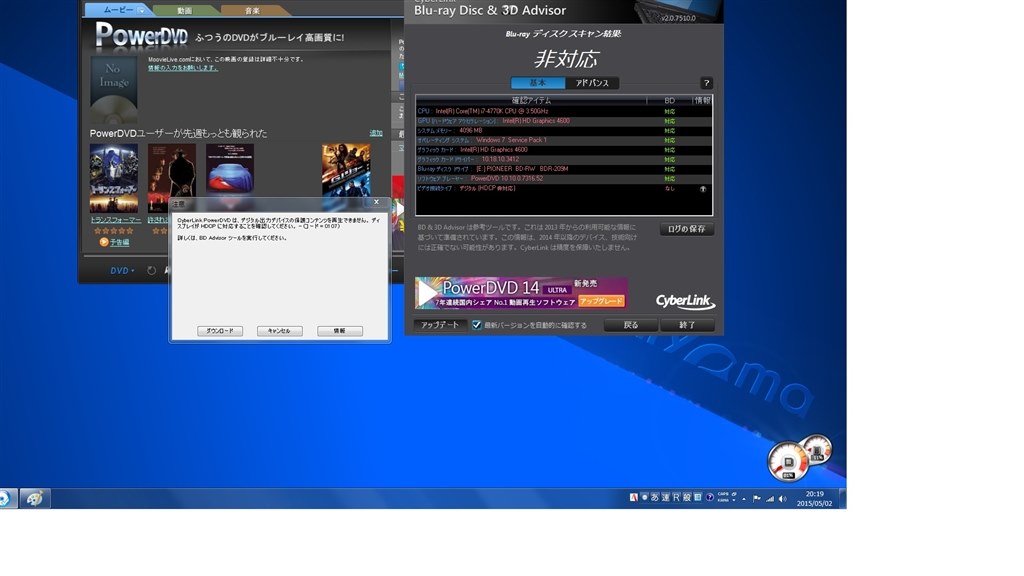Select the GPU Intel HD Graphics 4600 row
Viewport: 1024px width, 576px height.
click(564, 121)
